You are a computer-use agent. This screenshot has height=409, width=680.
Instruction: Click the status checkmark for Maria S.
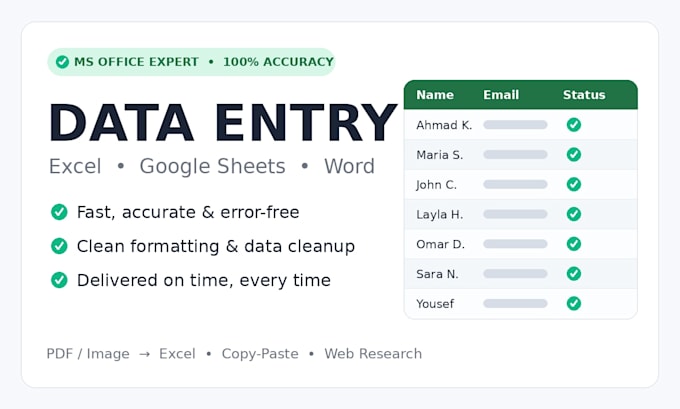pyautogui.click(x=574, y=154)
